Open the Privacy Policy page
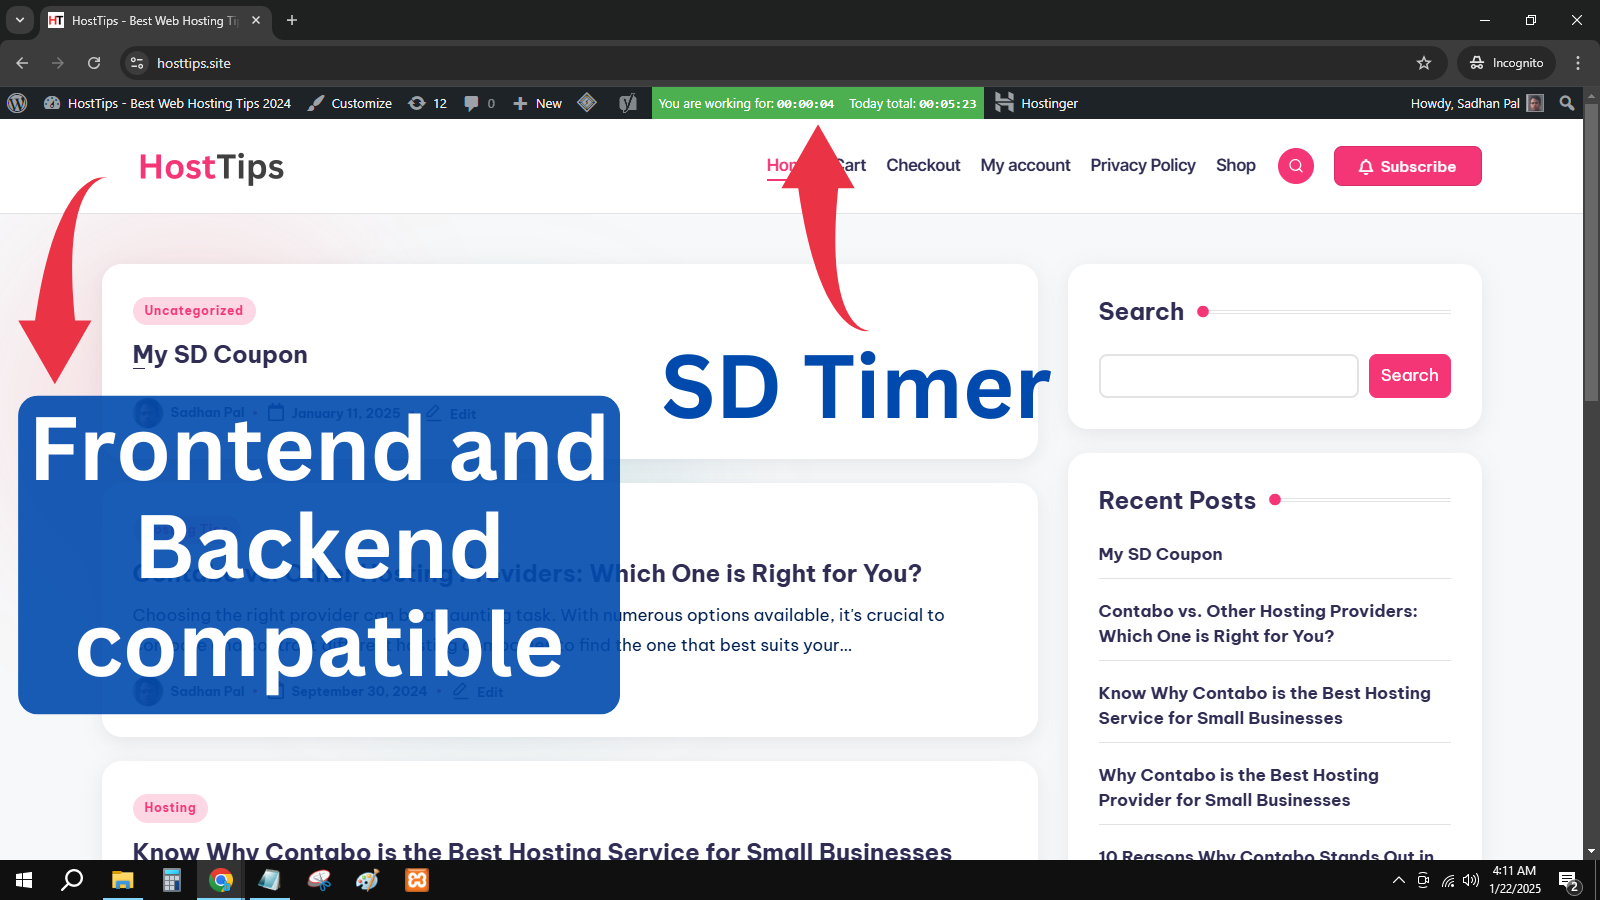 click(1143, 165)
